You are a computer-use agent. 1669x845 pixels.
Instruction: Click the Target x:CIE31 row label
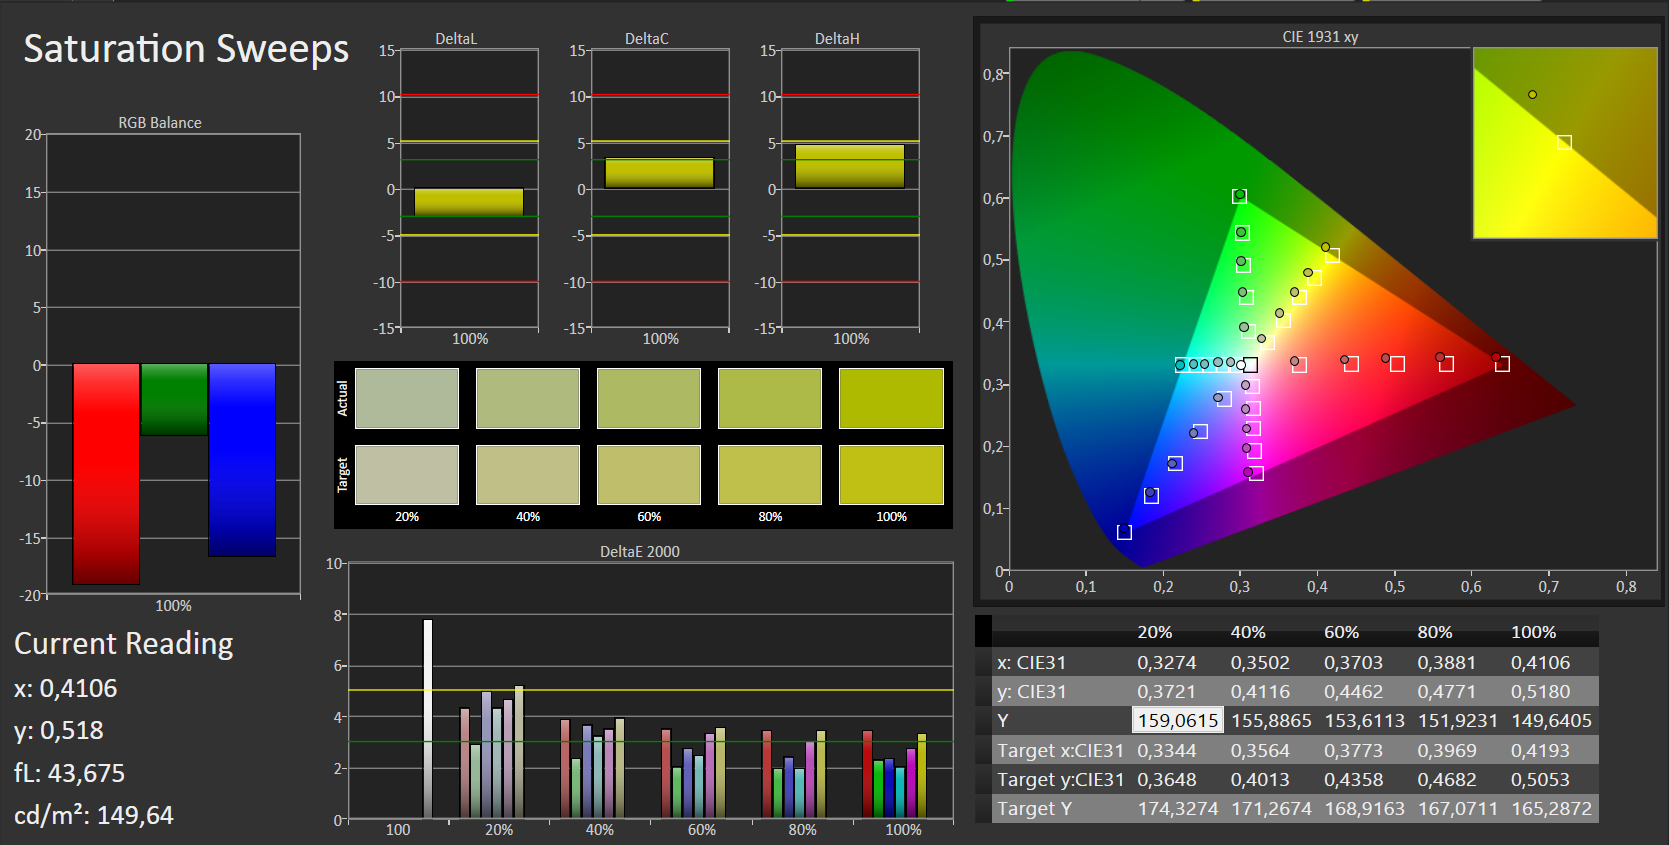tap(1060, 750)
